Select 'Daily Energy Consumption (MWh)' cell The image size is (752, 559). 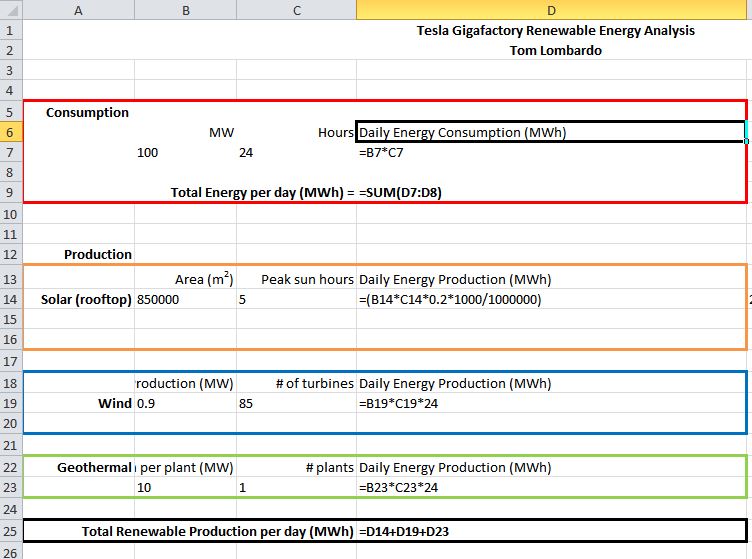point(550,132)
